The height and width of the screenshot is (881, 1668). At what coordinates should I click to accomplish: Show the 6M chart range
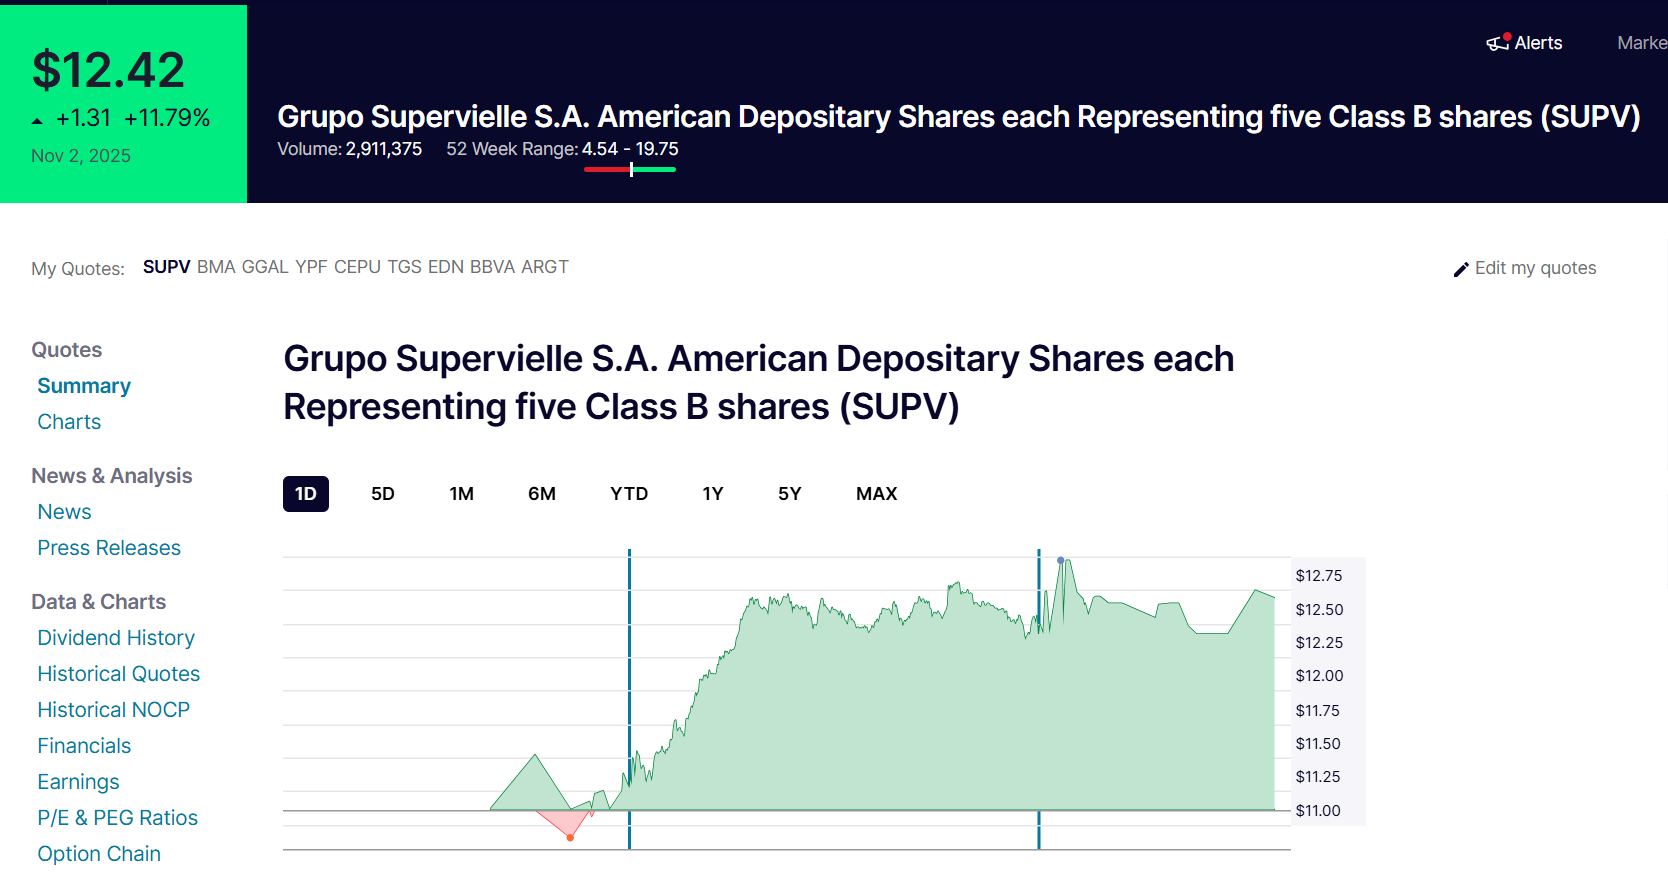pos(541,494)
